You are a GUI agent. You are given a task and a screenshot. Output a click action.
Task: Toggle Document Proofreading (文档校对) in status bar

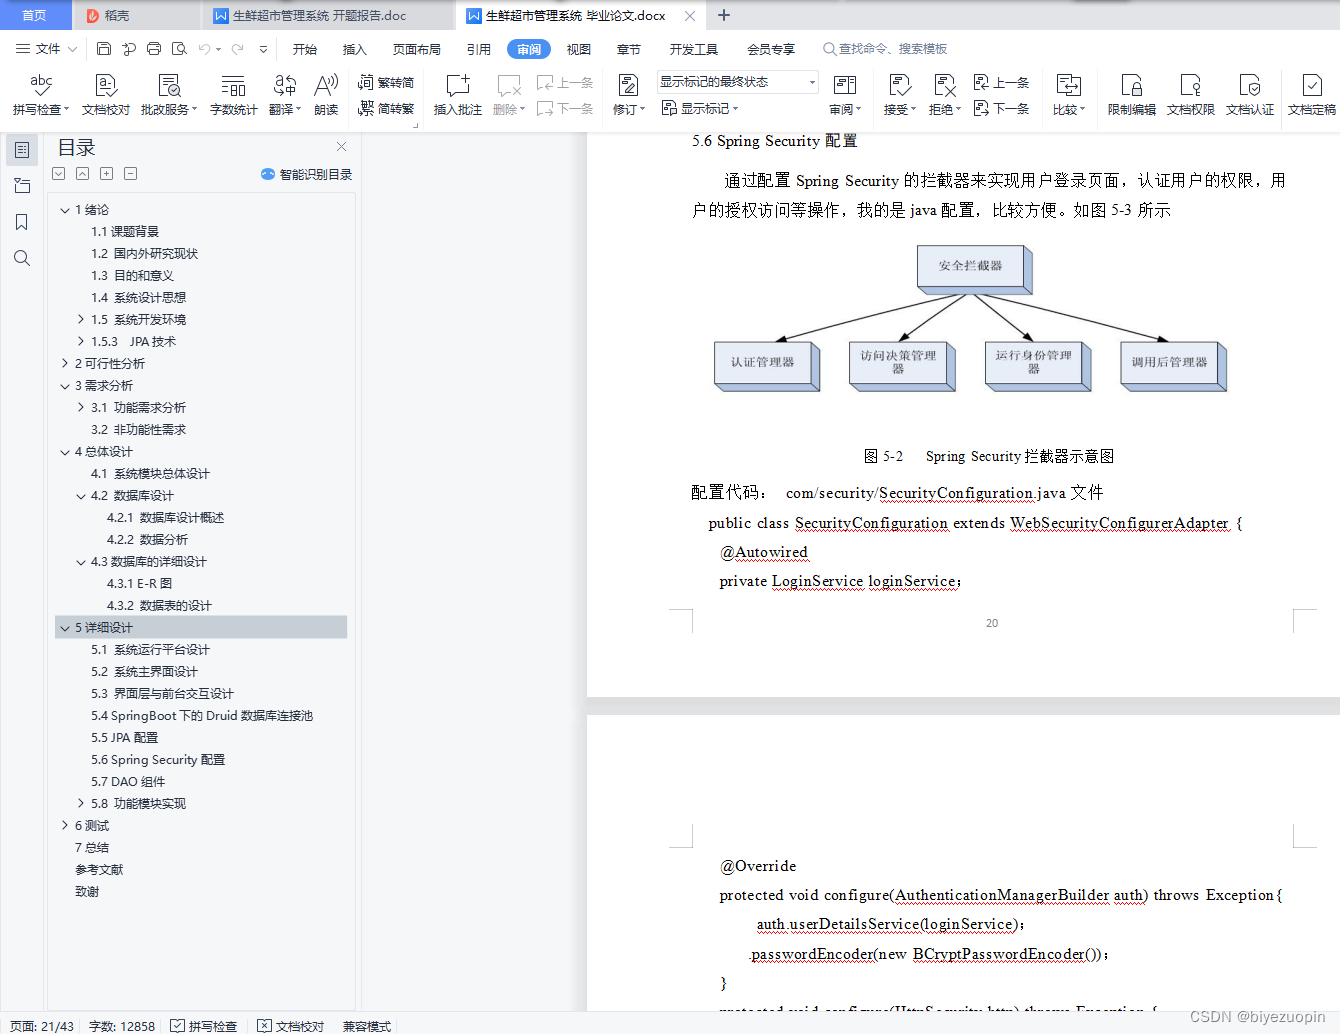click(291, 1026)
